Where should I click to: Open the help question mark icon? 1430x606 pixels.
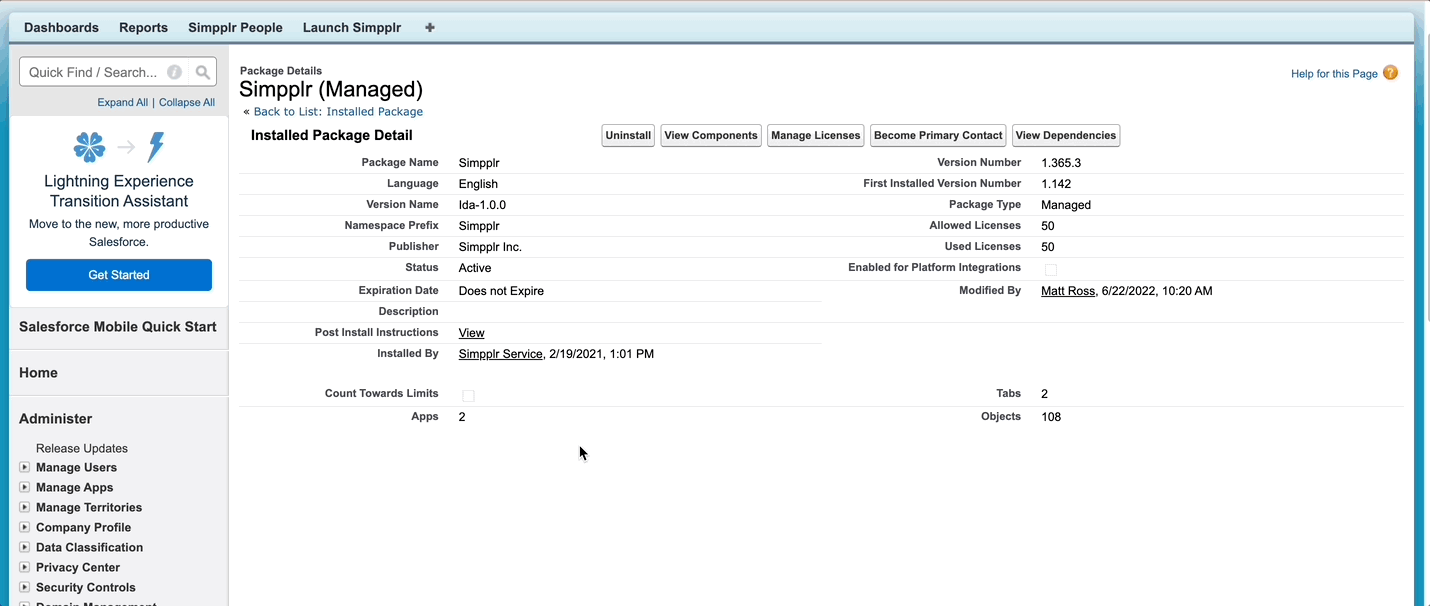tap(1390, 73)
